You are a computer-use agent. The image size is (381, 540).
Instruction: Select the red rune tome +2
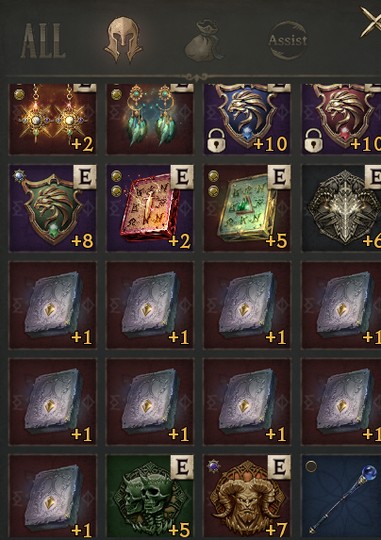point(150,208)
